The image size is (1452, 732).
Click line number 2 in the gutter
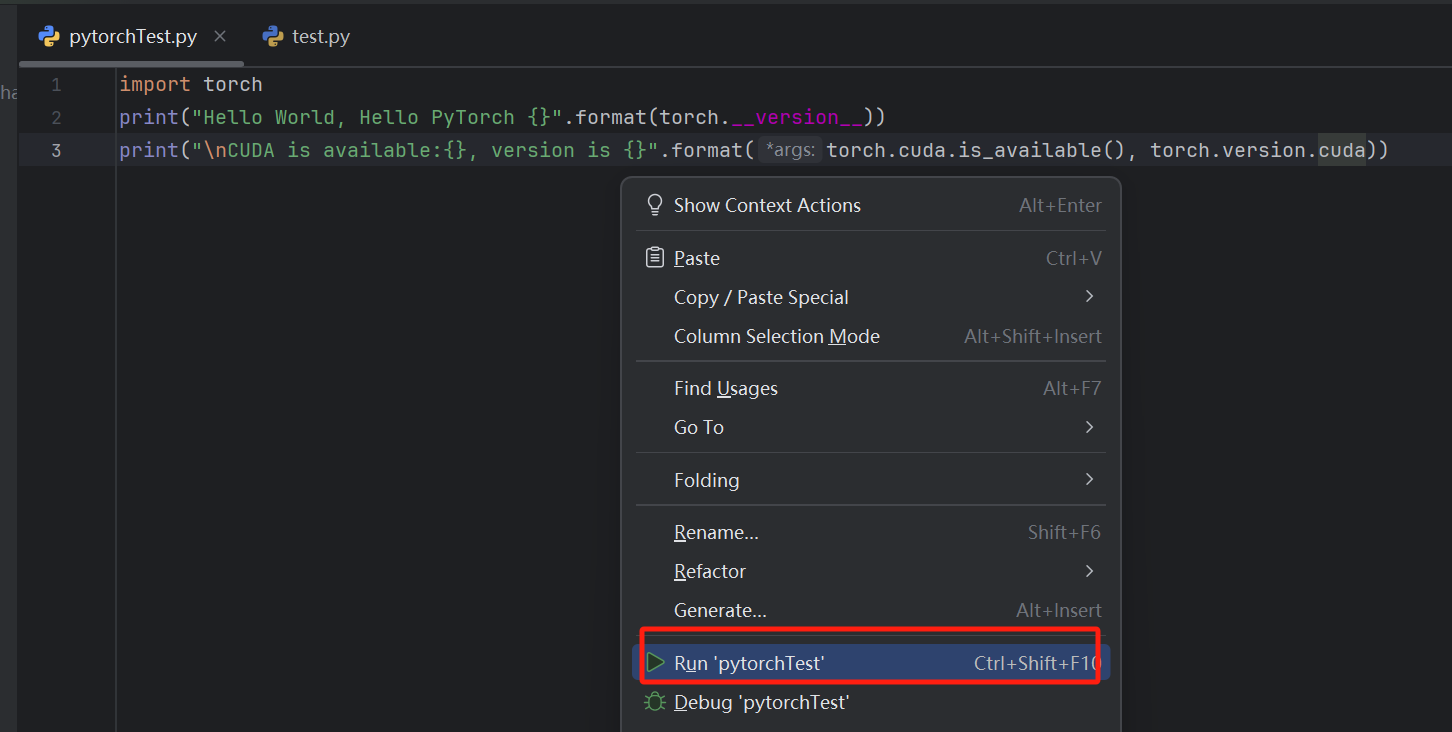56,118
